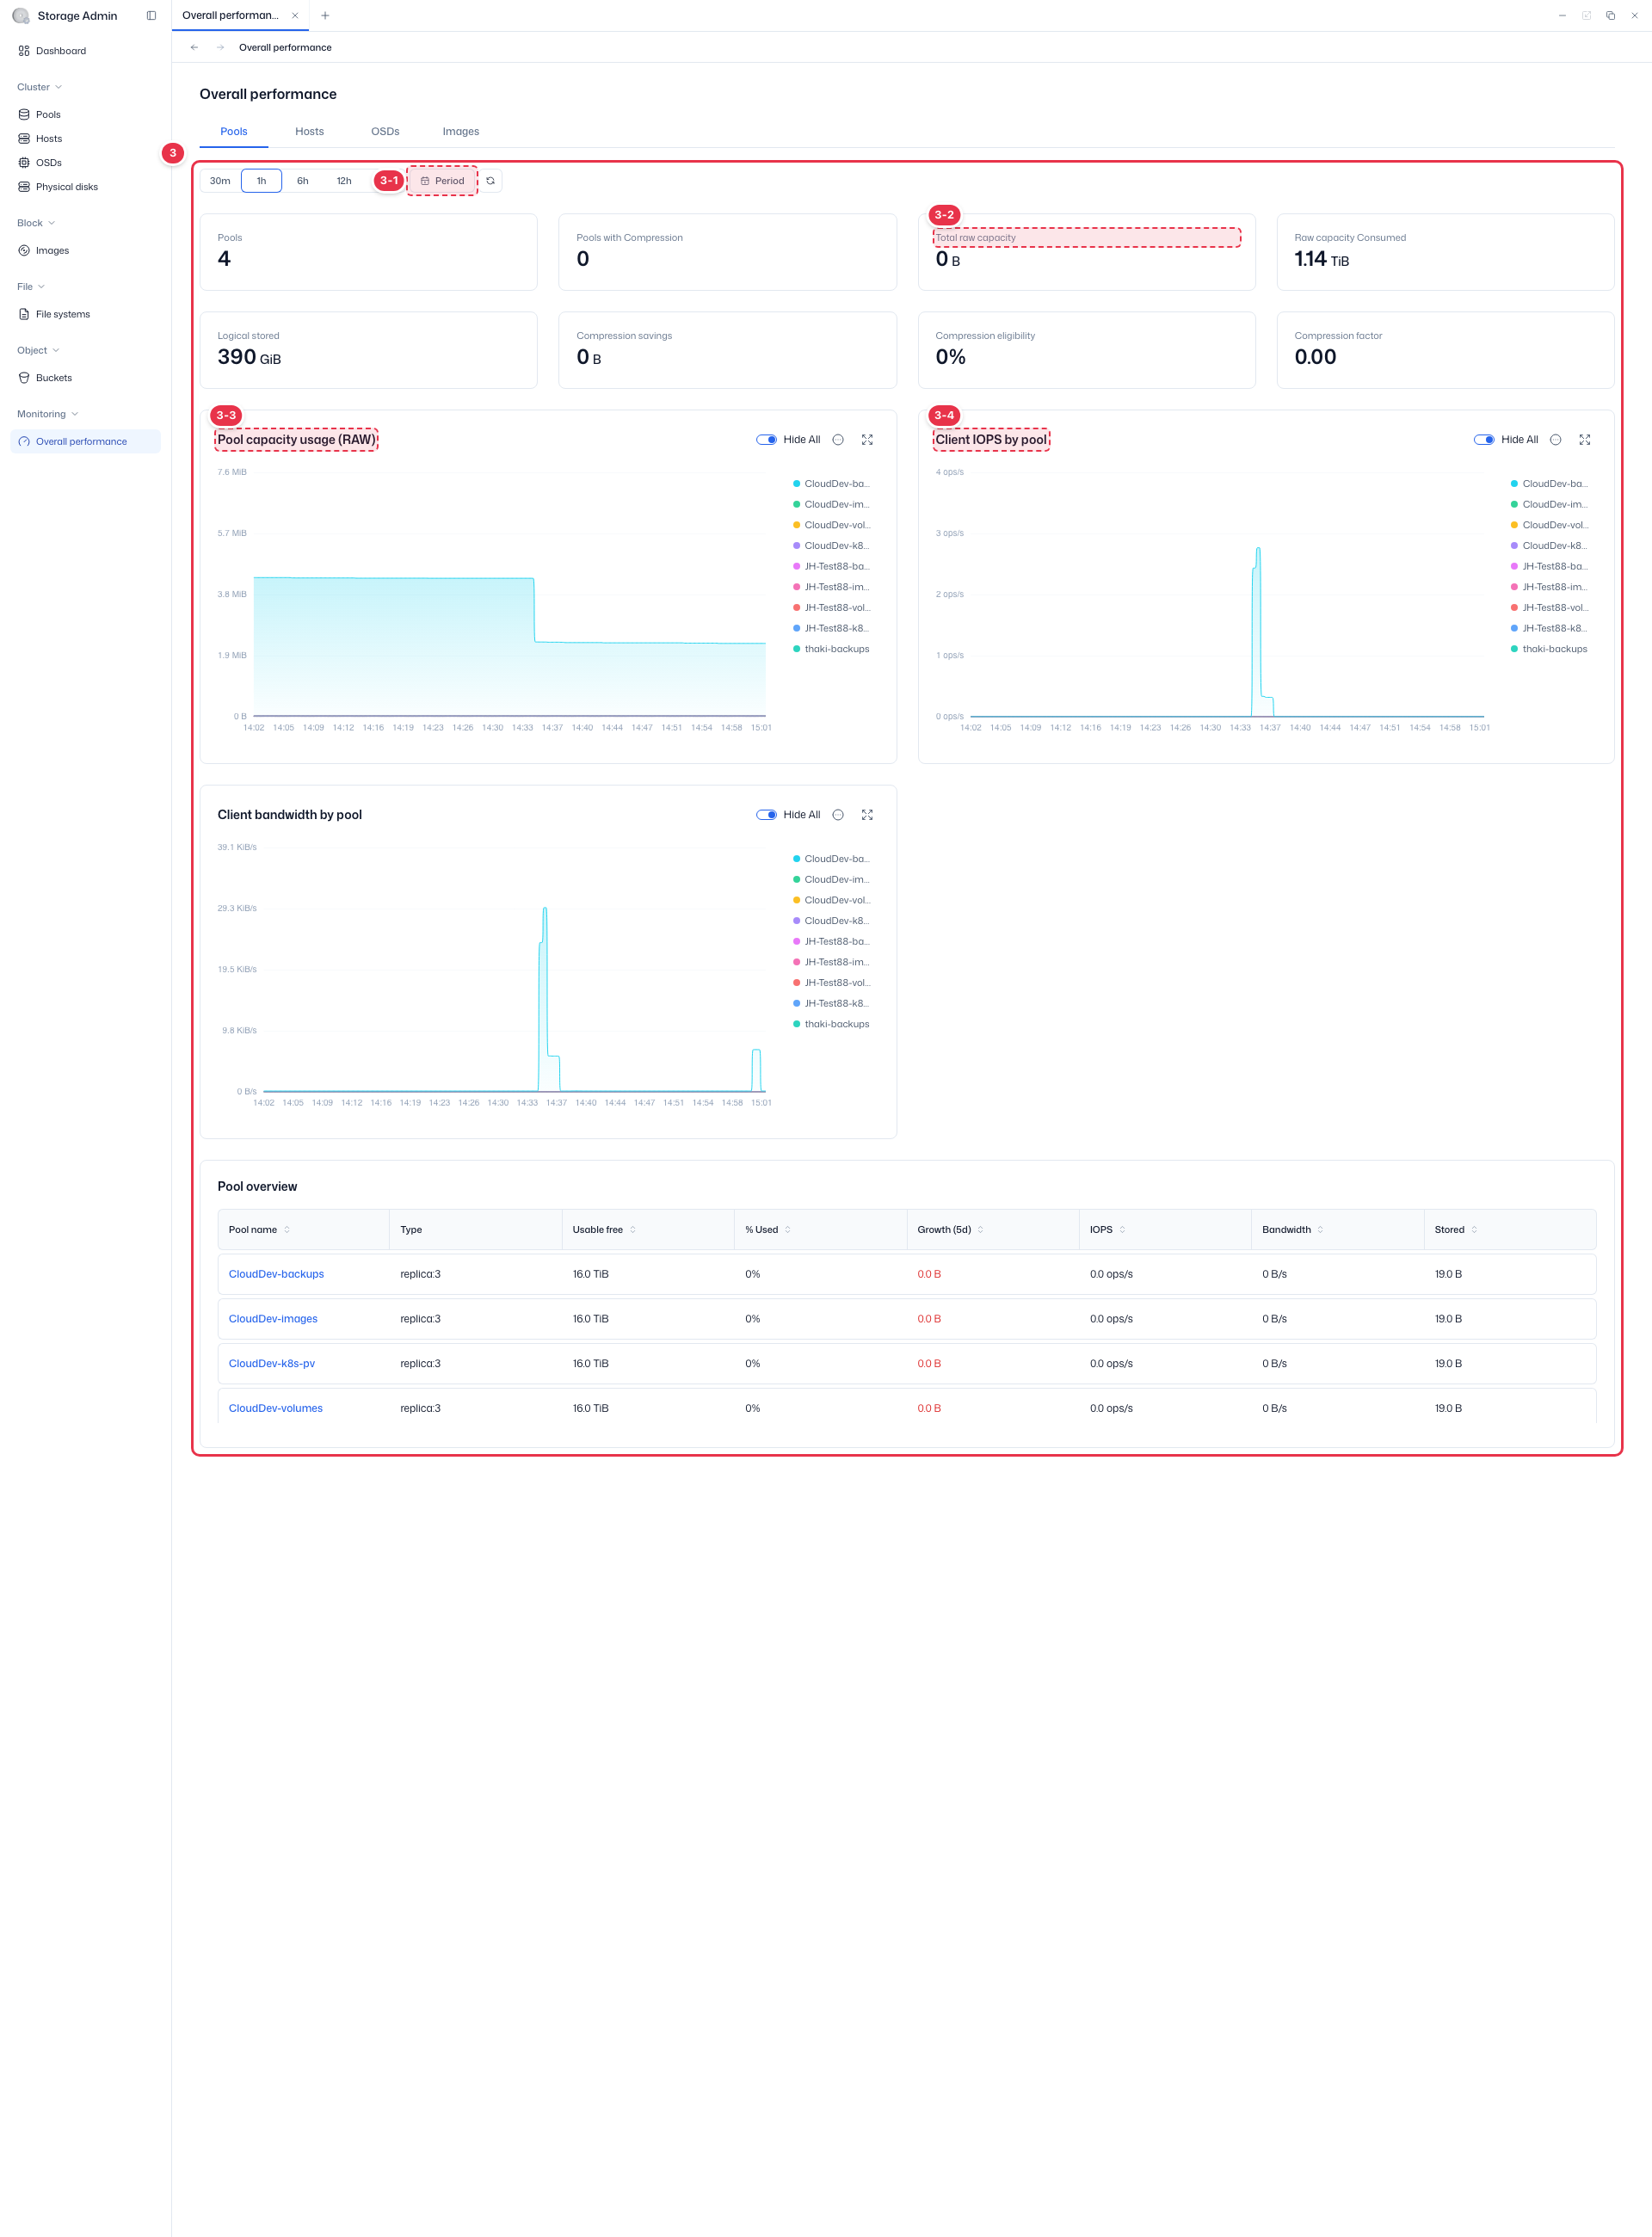Switch to the Hosts tab
This screenshot has width=1652, height=2237.
pyautogui.click(x=309, y=131)
